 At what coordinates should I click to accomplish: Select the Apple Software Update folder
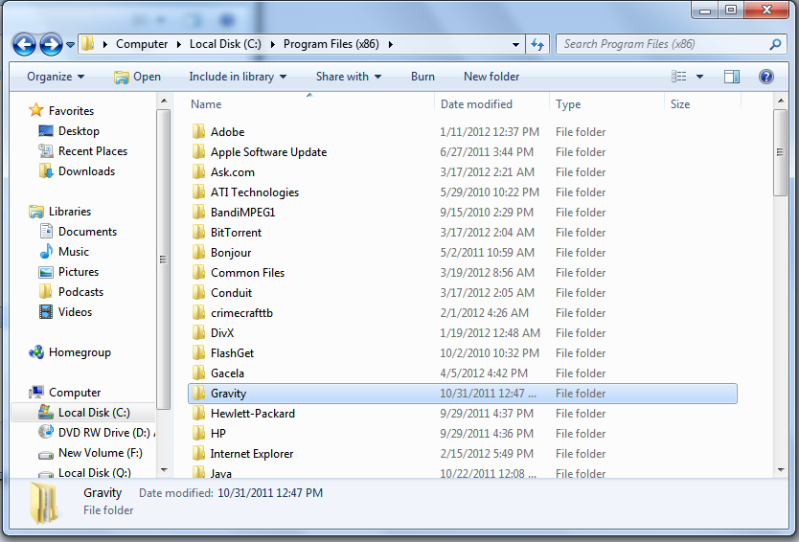(x=462, y=152)
